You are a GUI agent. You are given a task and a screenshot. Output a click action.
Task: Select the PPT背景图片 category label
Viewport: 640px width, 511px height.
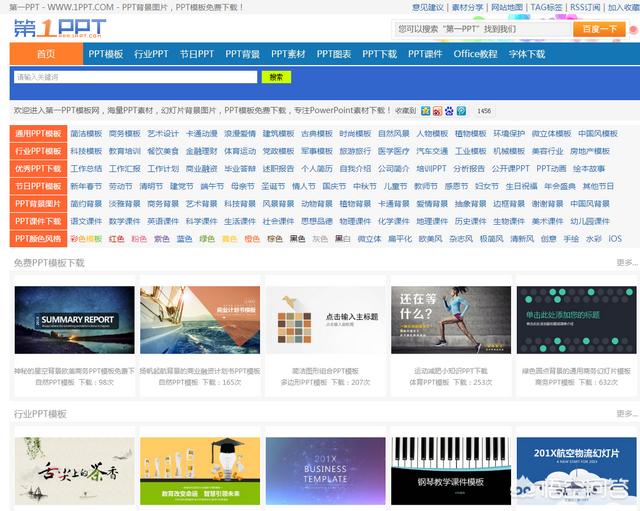click(38, 204)
